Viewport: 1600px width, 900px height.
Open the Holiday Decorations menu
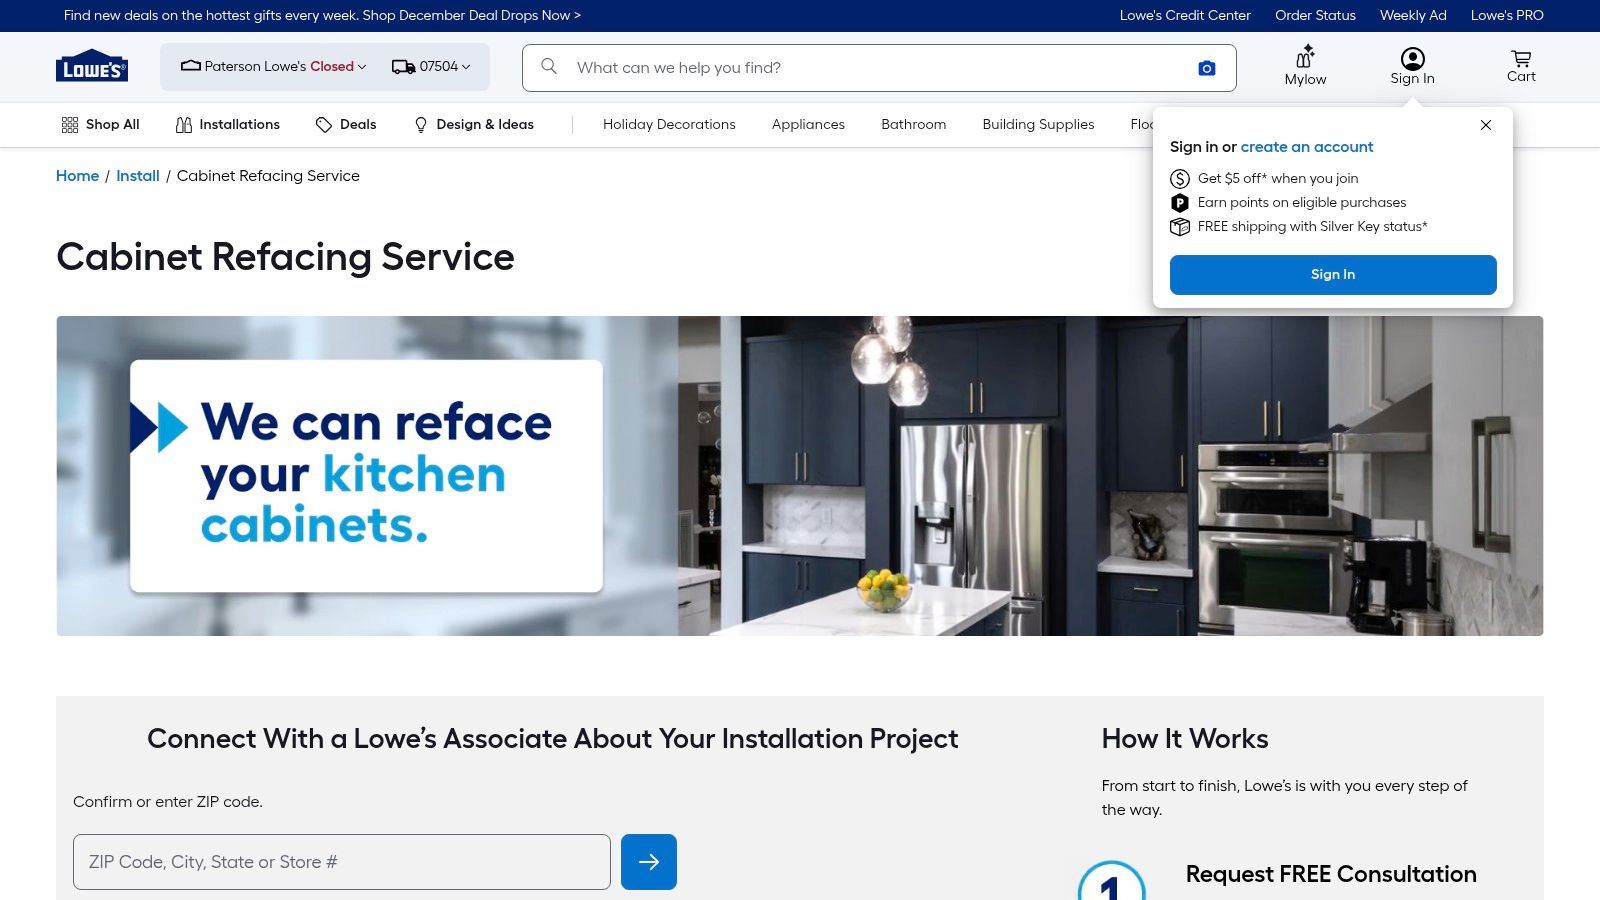(668, 124)
